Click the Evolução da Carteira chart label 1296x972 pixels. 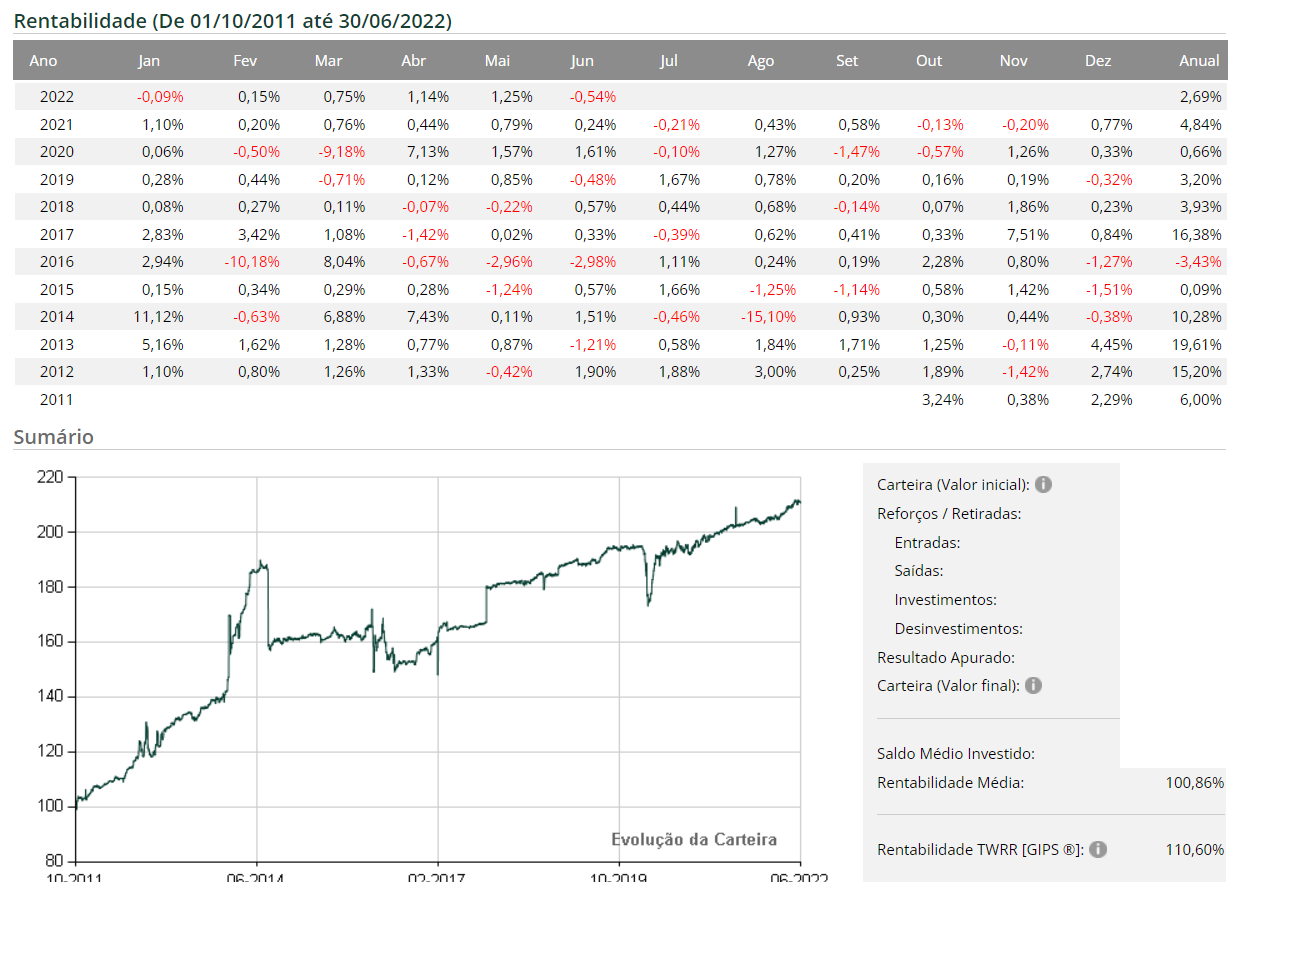(693, 839)
